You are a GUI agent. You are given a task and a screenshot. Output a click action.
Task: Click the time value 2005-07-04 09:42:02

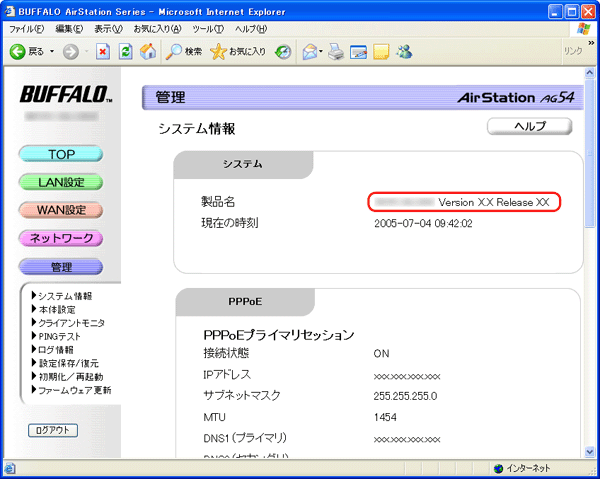[423, 223]
